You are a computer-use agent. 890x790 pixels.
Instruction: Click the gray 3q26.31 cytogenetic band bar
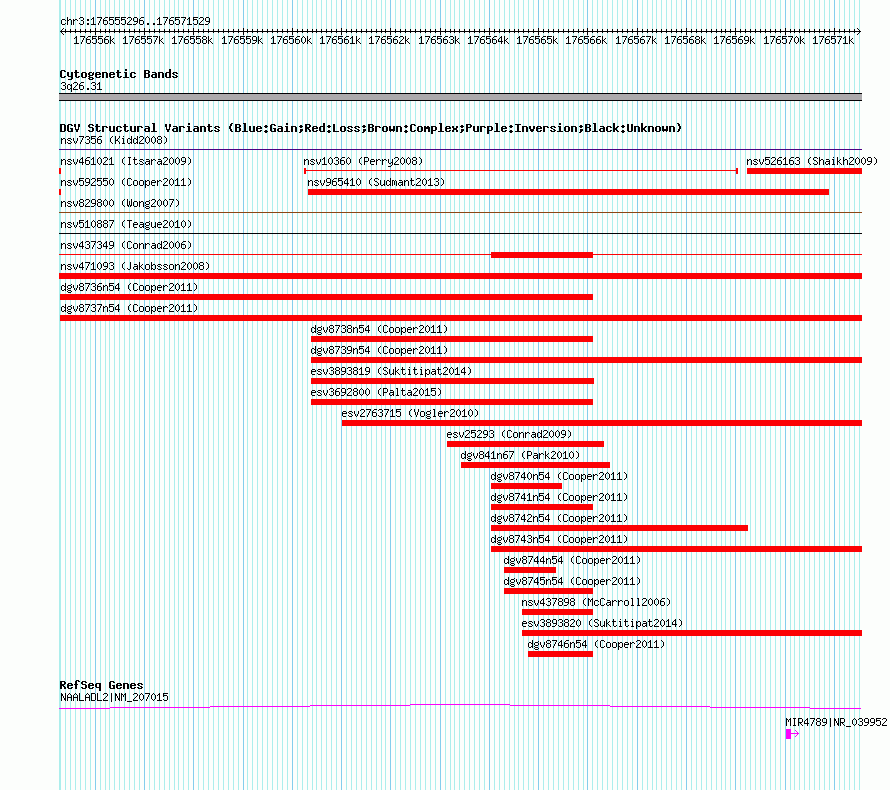click(x=460, y=97)
